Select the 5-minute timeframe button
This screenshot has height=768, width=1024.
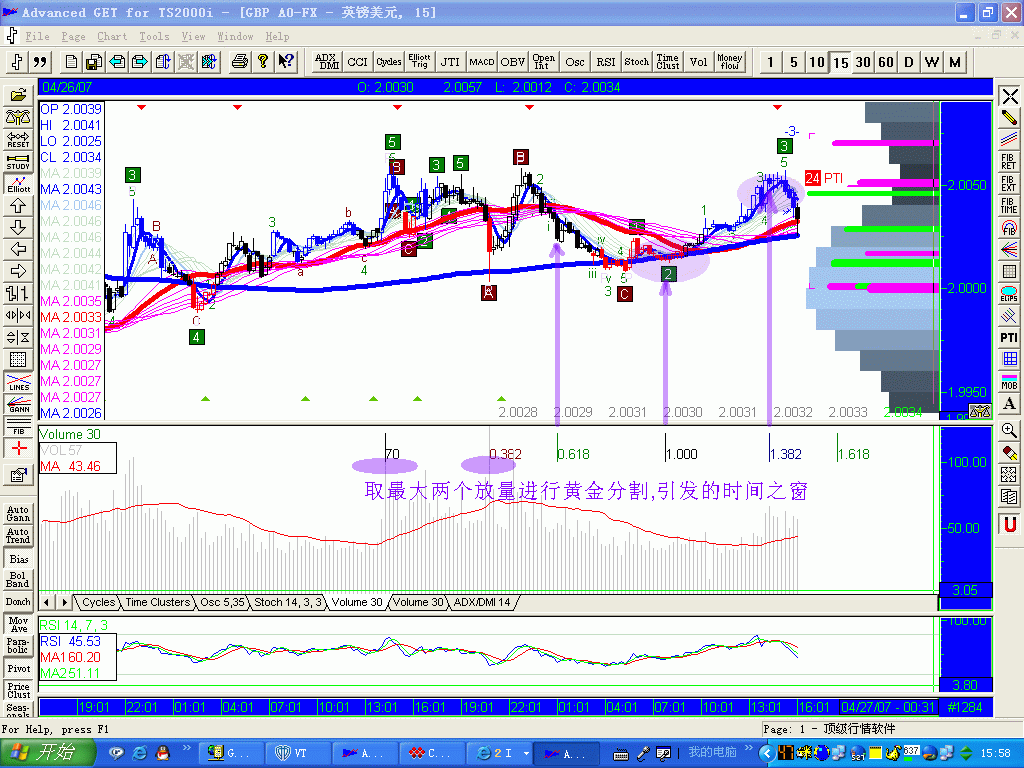pyautogui.click(x=794, y=62)
